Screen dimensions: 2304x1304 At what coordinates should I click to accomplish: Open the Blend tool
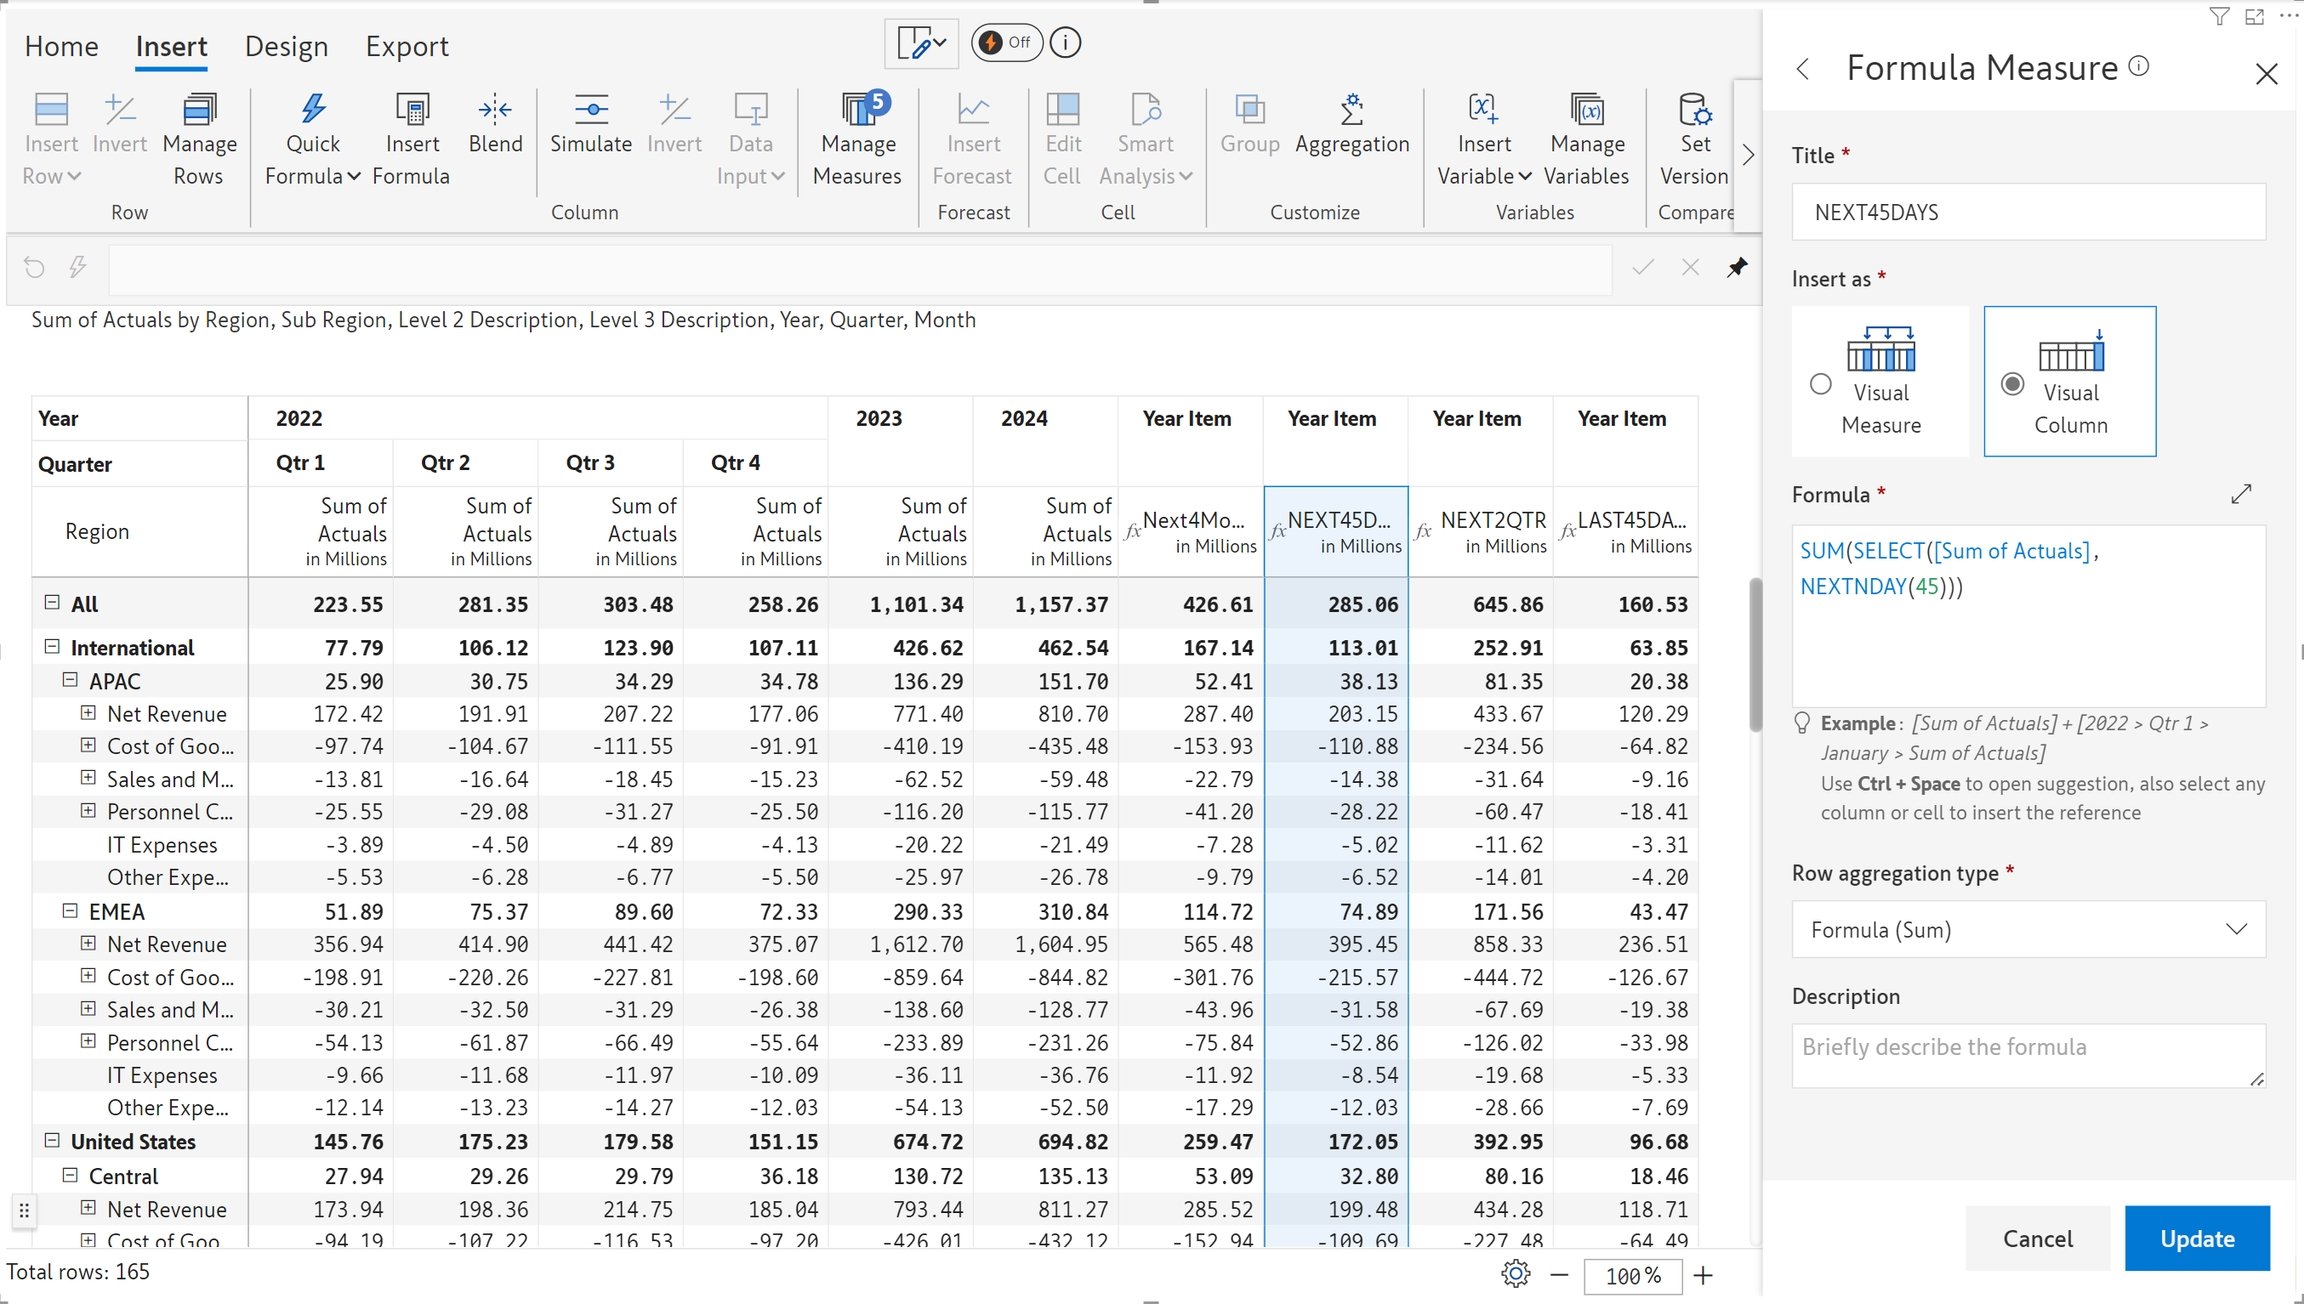pos(495,111)
